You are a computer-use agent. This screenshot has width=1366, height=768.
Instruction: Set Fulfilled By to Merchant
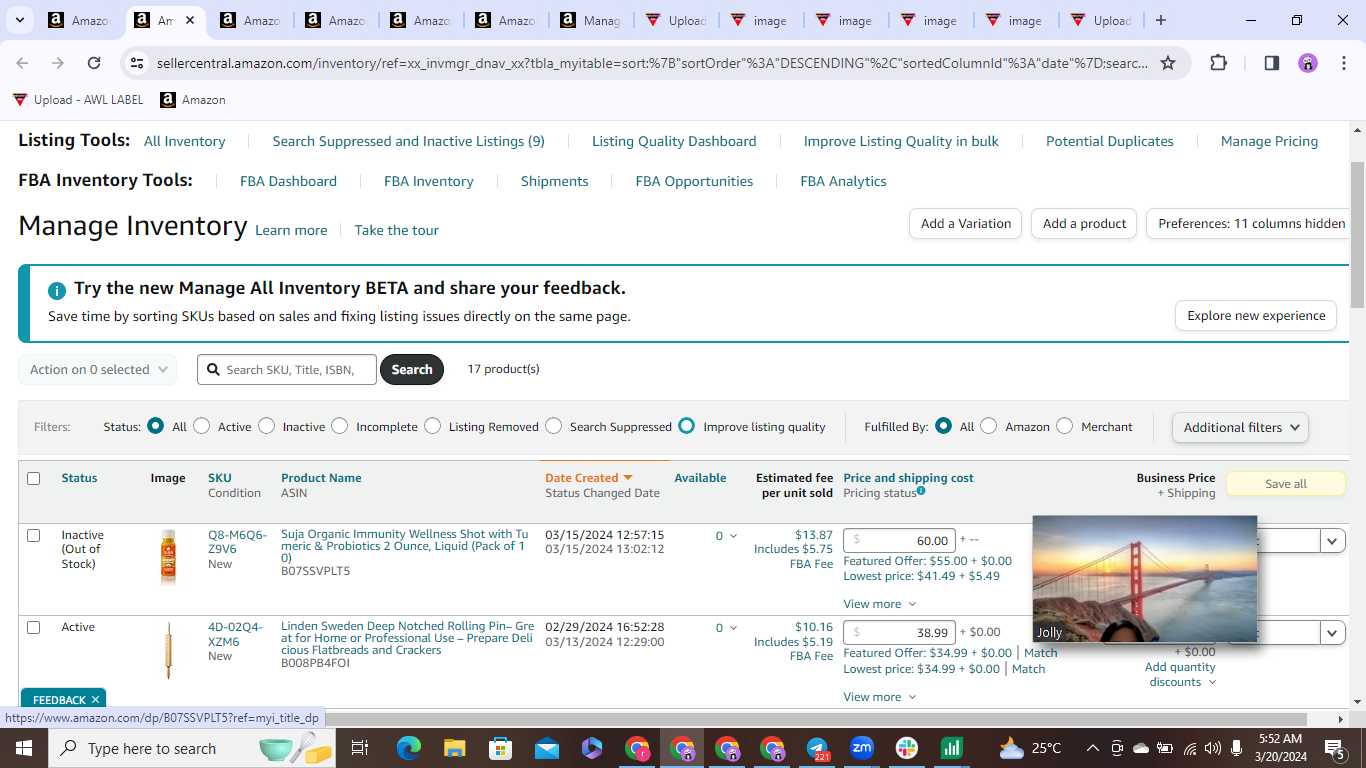pos(1064,426)
